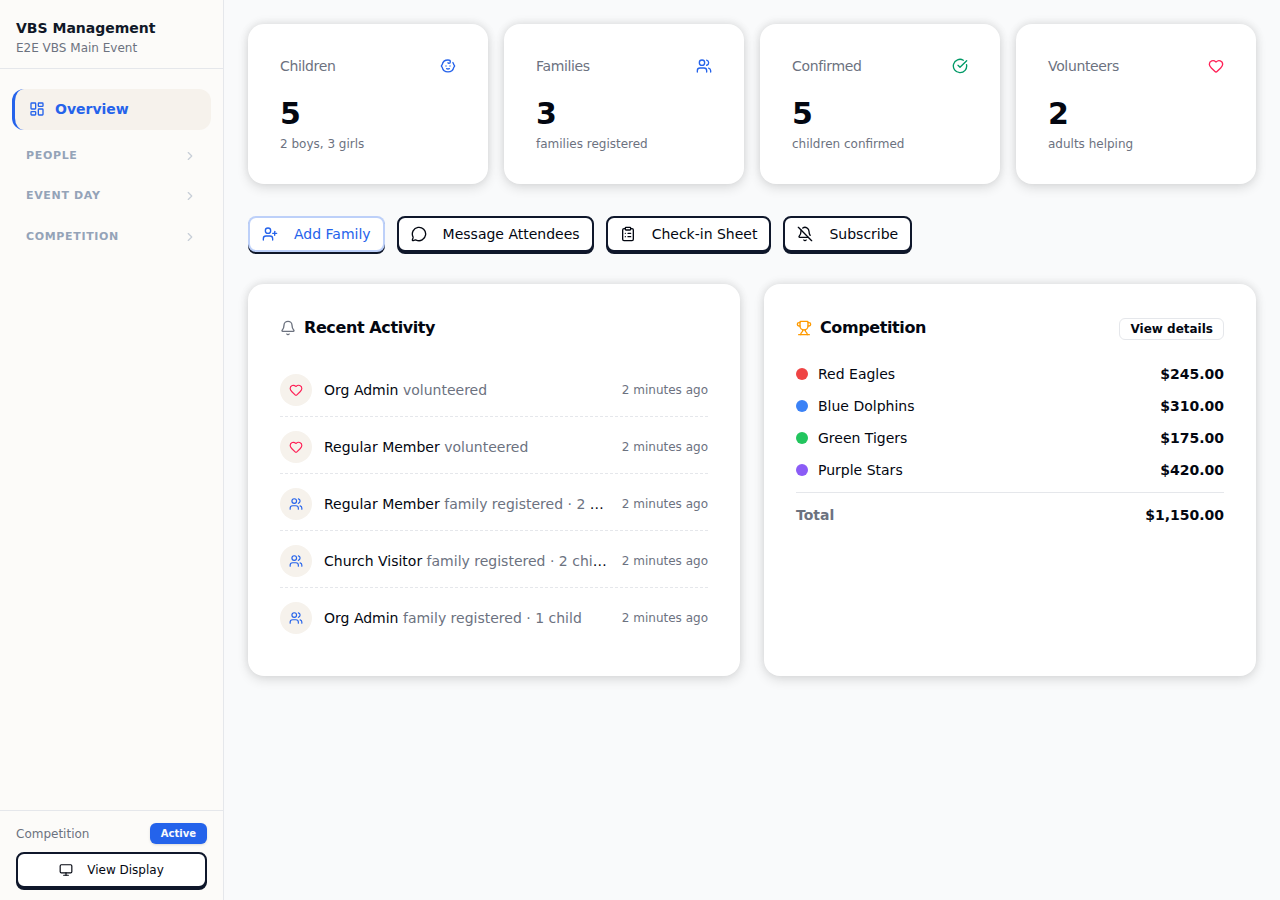Open the VBS Management header area
The image size is (1280, 900).
coord(85,28)
